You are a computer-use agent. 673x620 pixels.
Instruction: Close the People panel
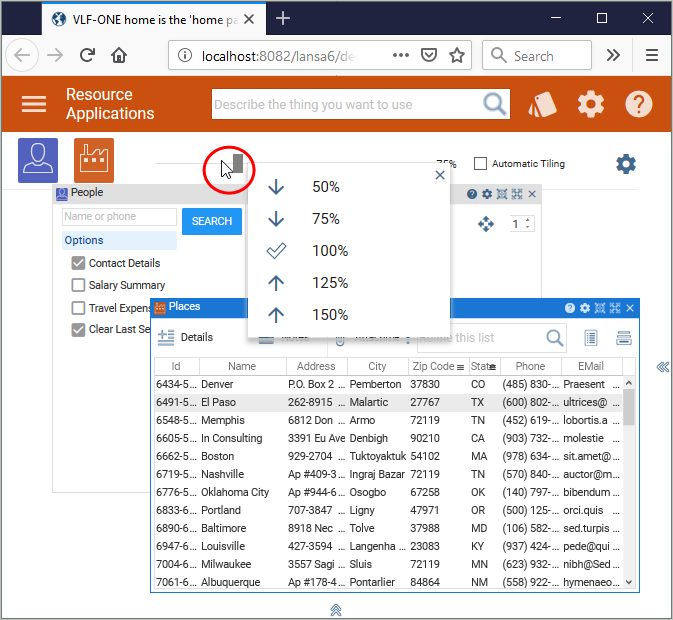click(532, 194)
